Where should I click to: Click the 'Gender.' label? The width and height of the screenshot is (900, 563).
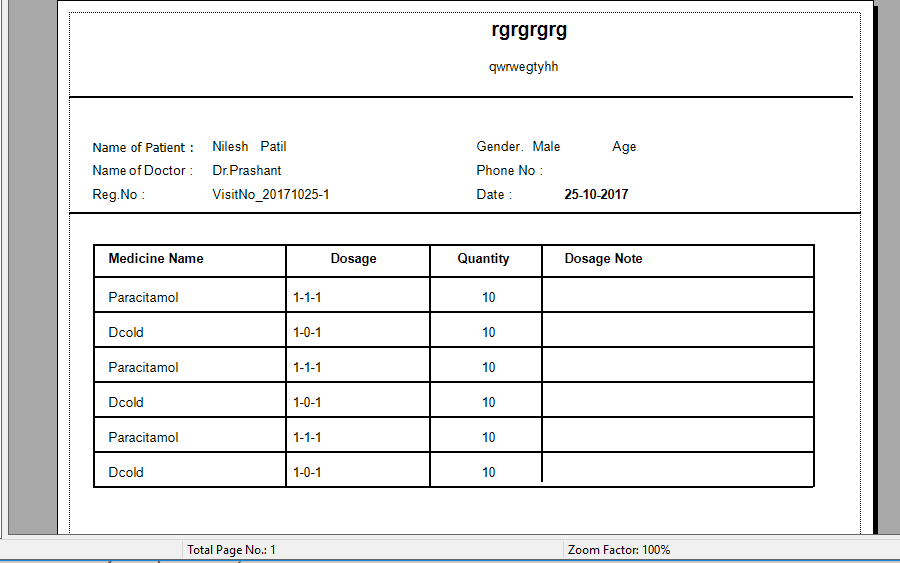pos(499,146)
